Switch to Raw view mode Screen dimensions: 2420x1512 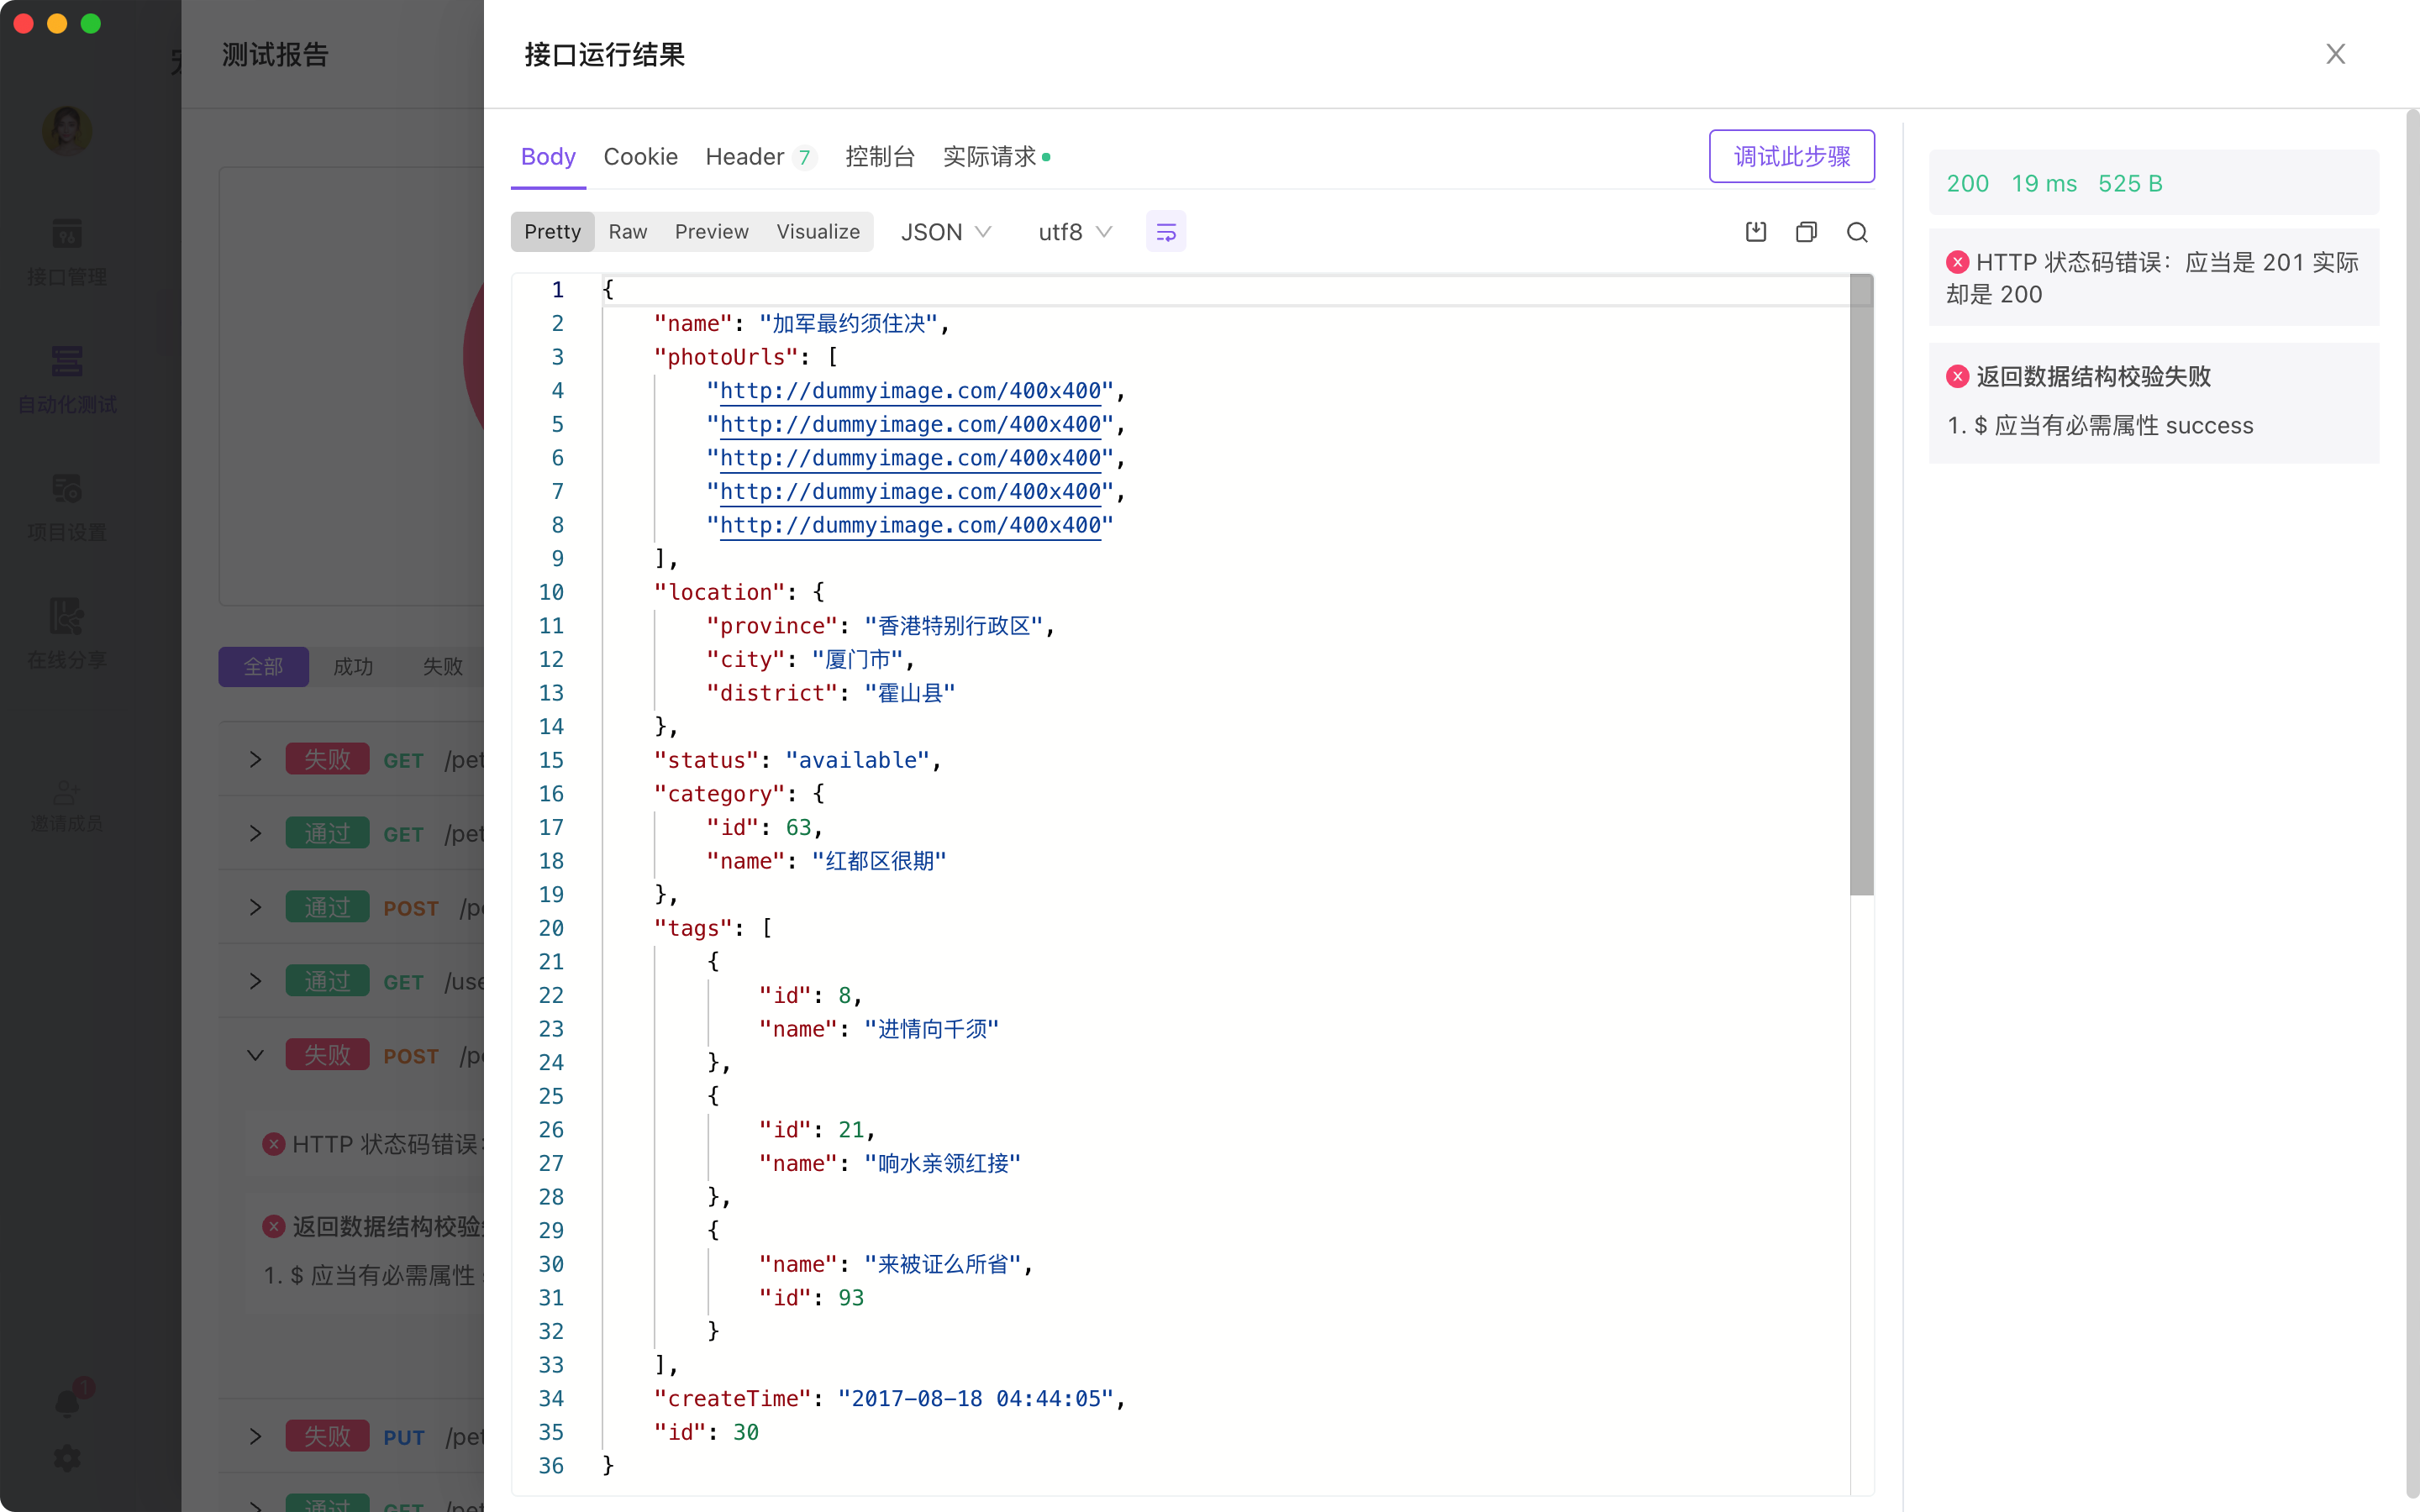(627, 232)
